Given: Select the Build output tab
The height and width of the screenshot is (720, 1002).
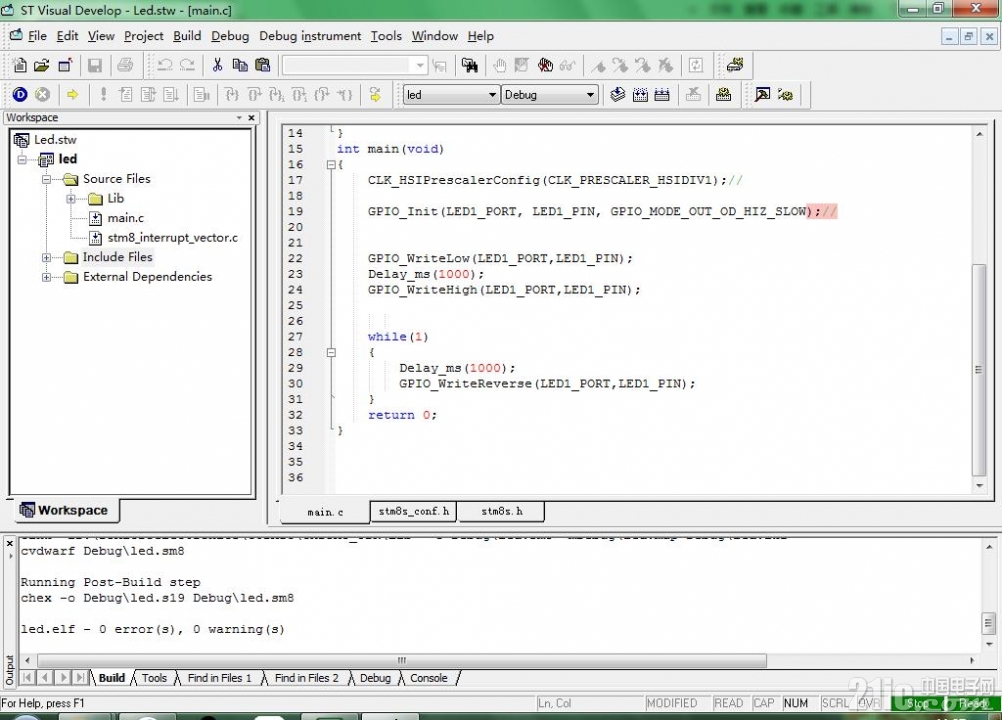Looking at the screenshot, I should coord(112,678).
